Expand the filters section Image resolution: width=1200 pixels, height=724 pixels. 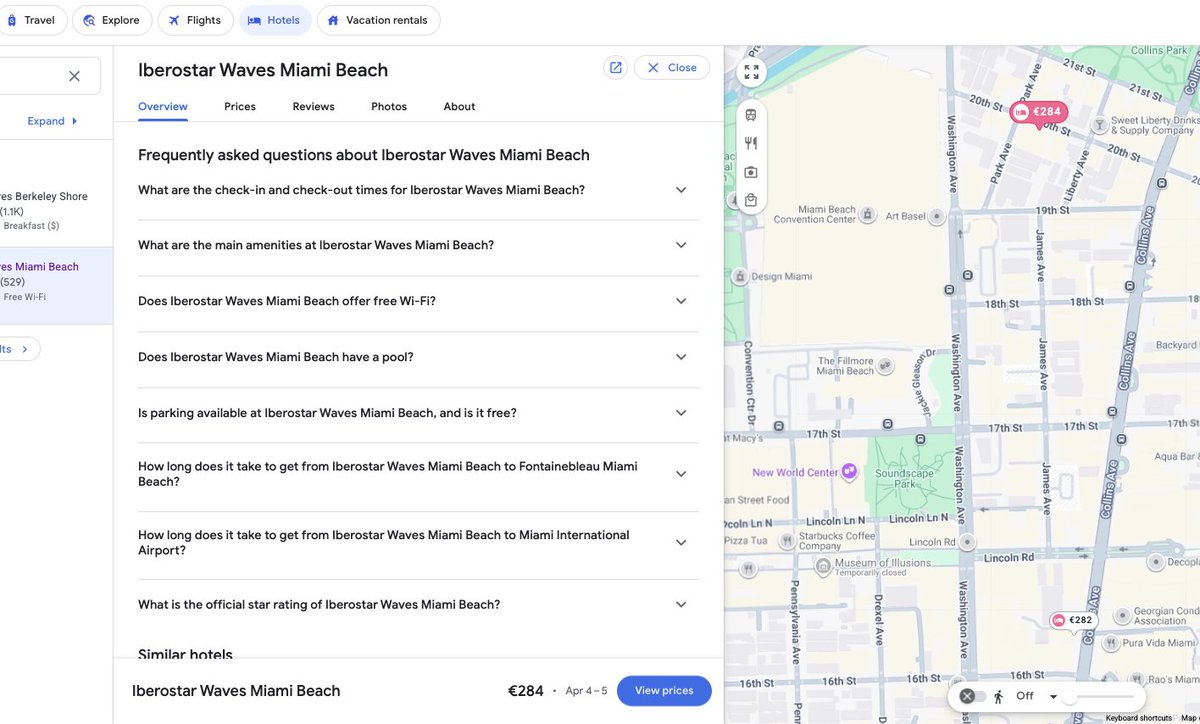[52, 121]
